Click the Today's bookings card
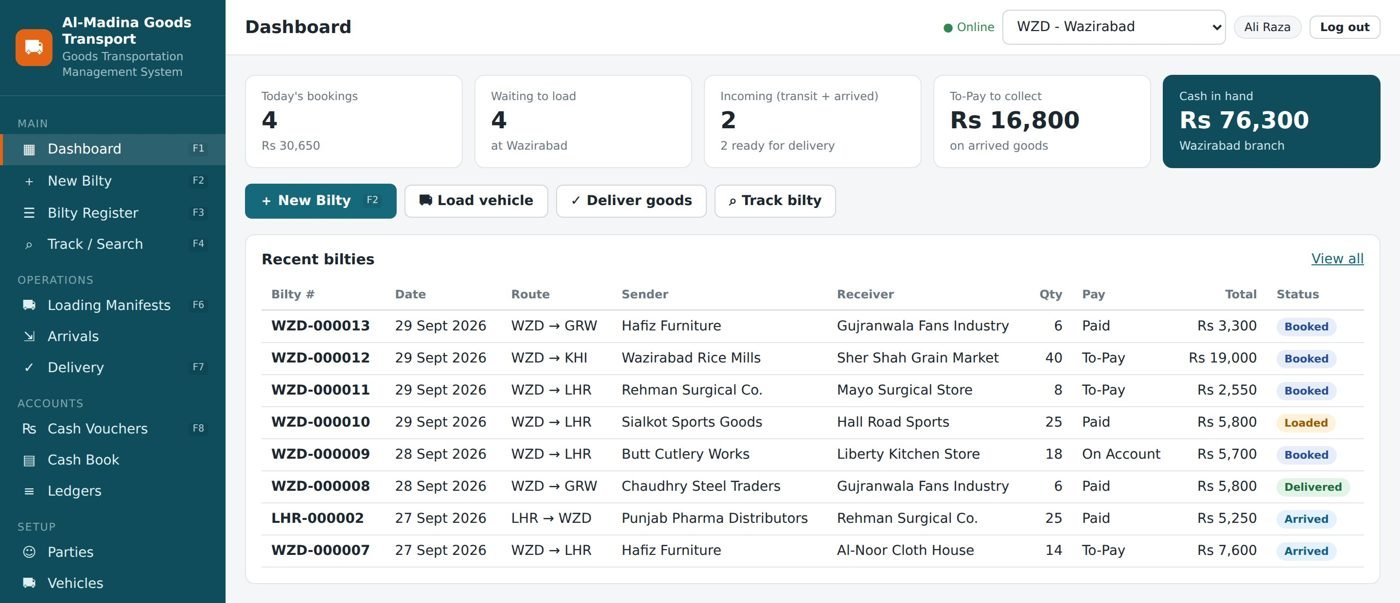1400x603 pixels. (354, 121)
